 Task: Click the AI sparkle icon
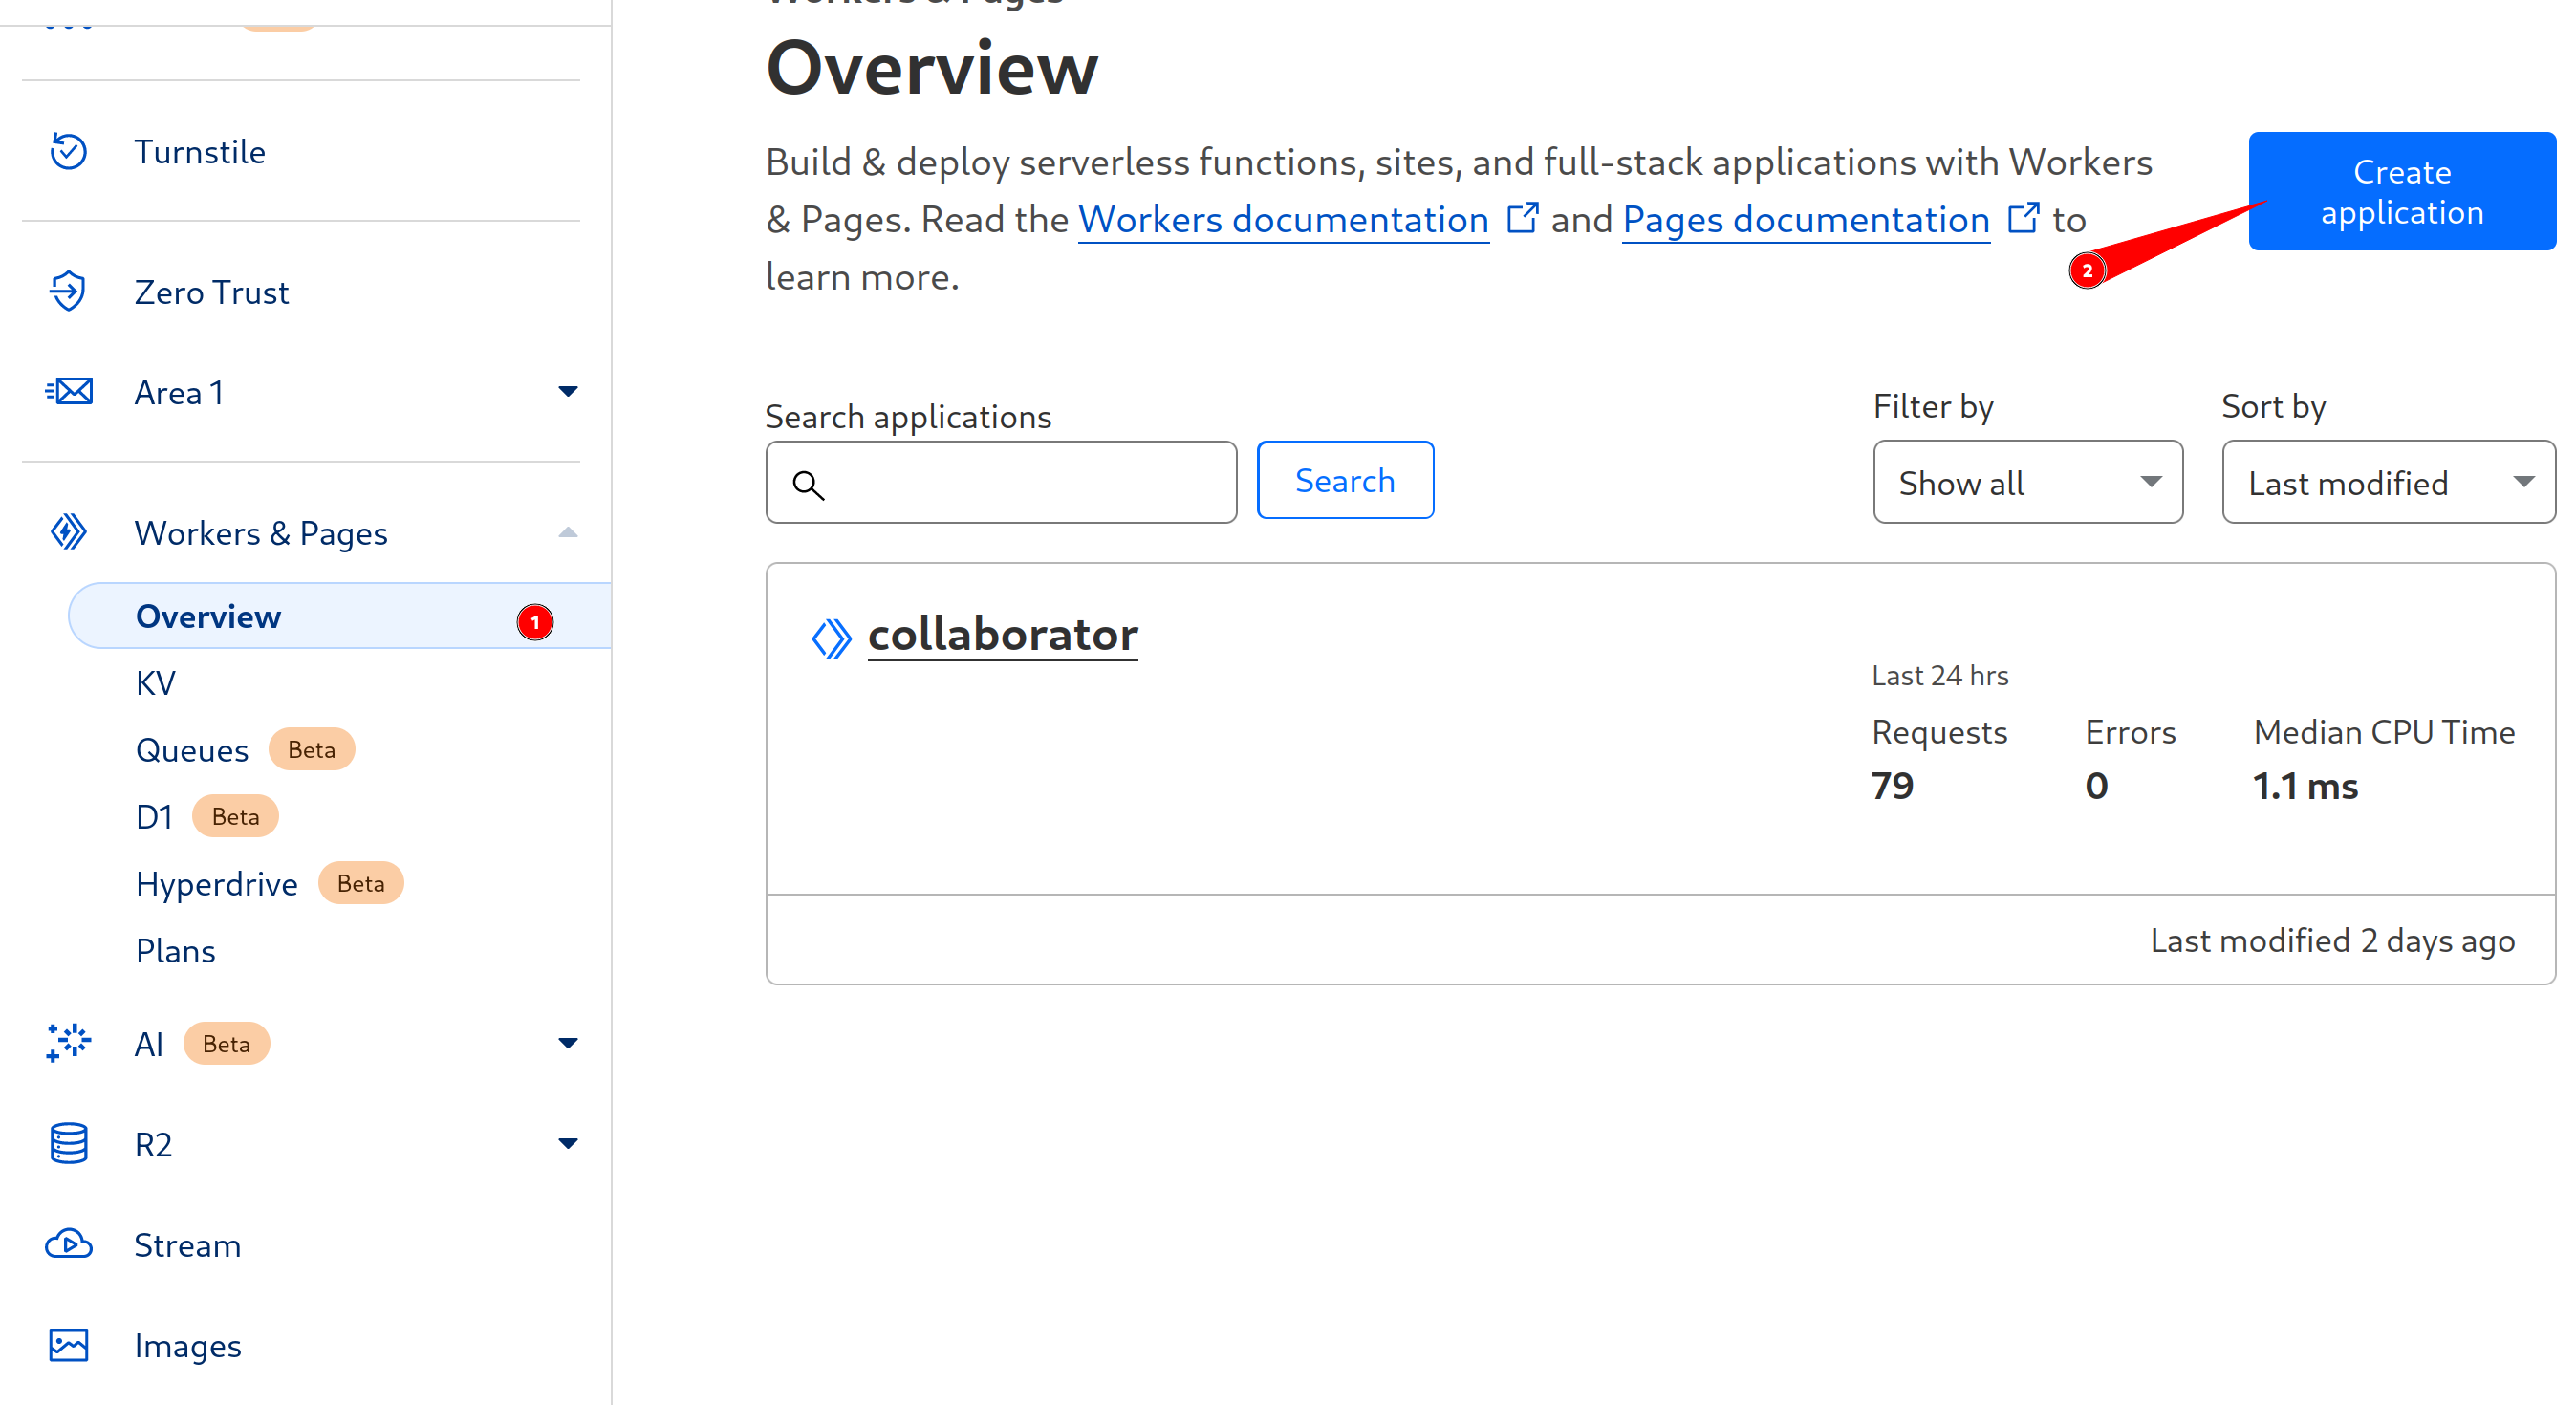(68, 1043)
